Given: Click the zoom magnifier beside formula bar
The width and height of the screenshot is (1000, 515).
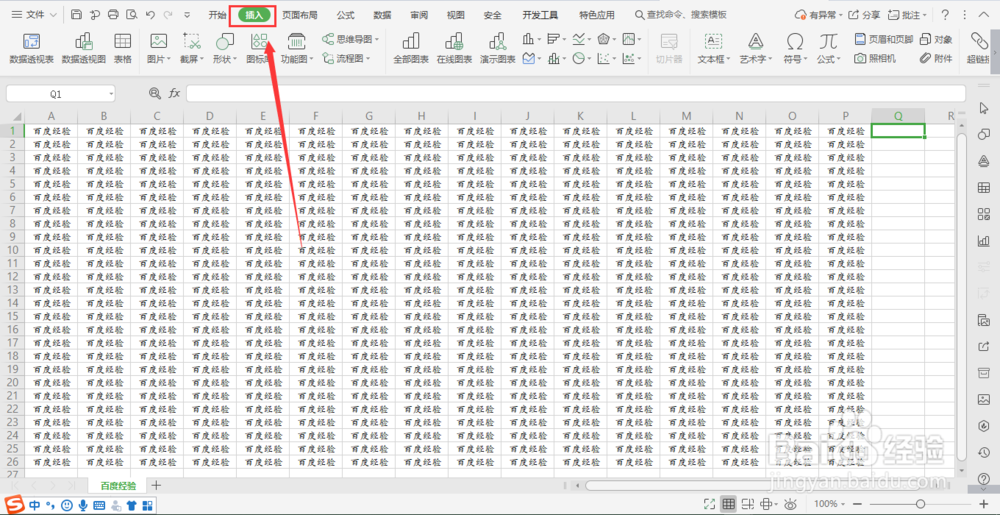Looking at the screenshot, I should [155, 94].
